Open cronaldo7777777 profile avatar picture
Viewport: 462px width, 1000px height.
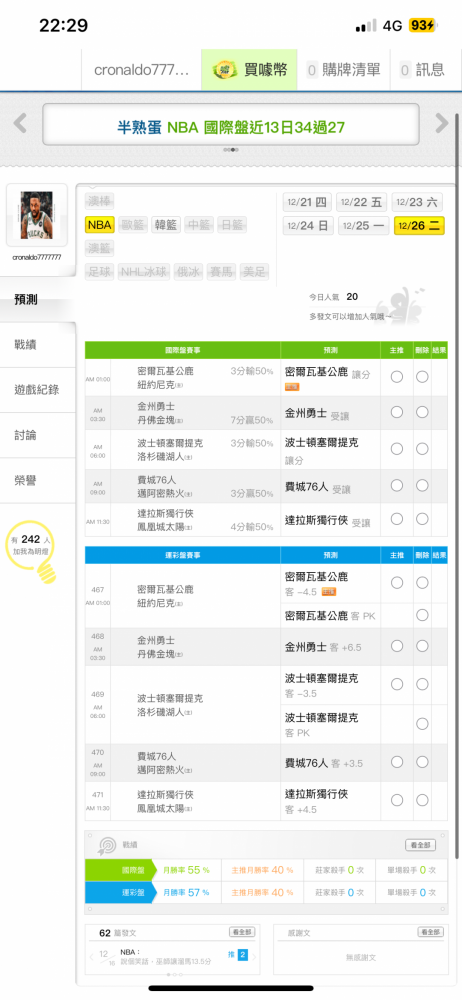pyautogui.click(x=36, y=215)
